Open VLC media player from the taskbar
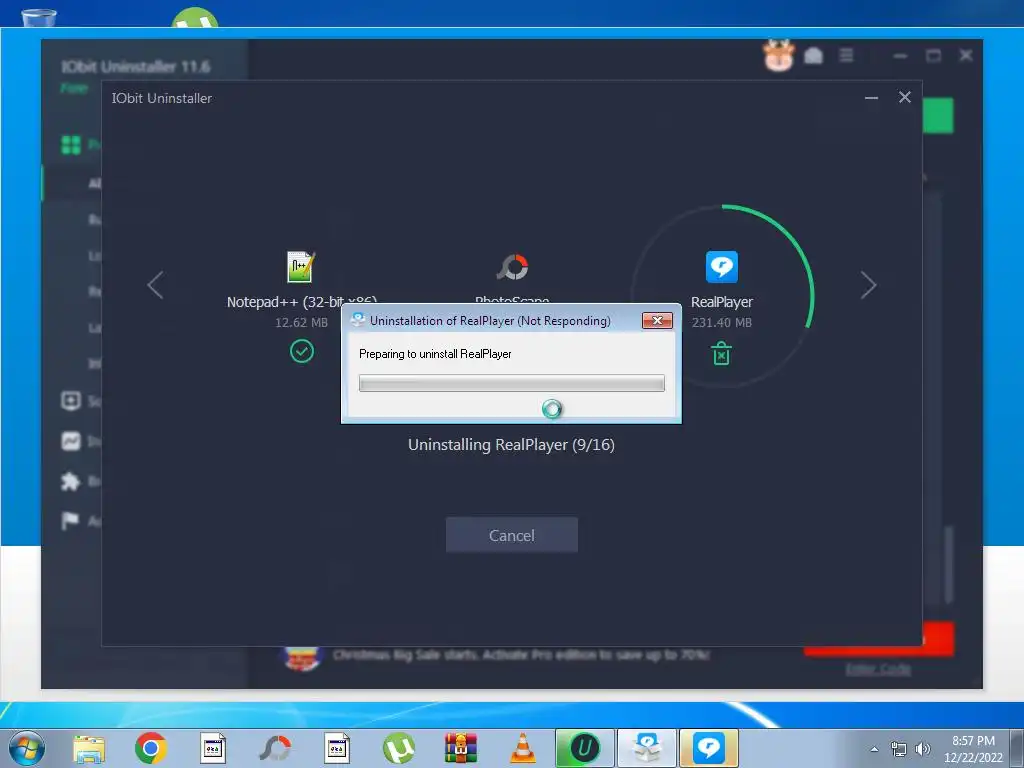Image resolution: width=1024 pixels, height=768 pixels. click(x=522, y=748)
